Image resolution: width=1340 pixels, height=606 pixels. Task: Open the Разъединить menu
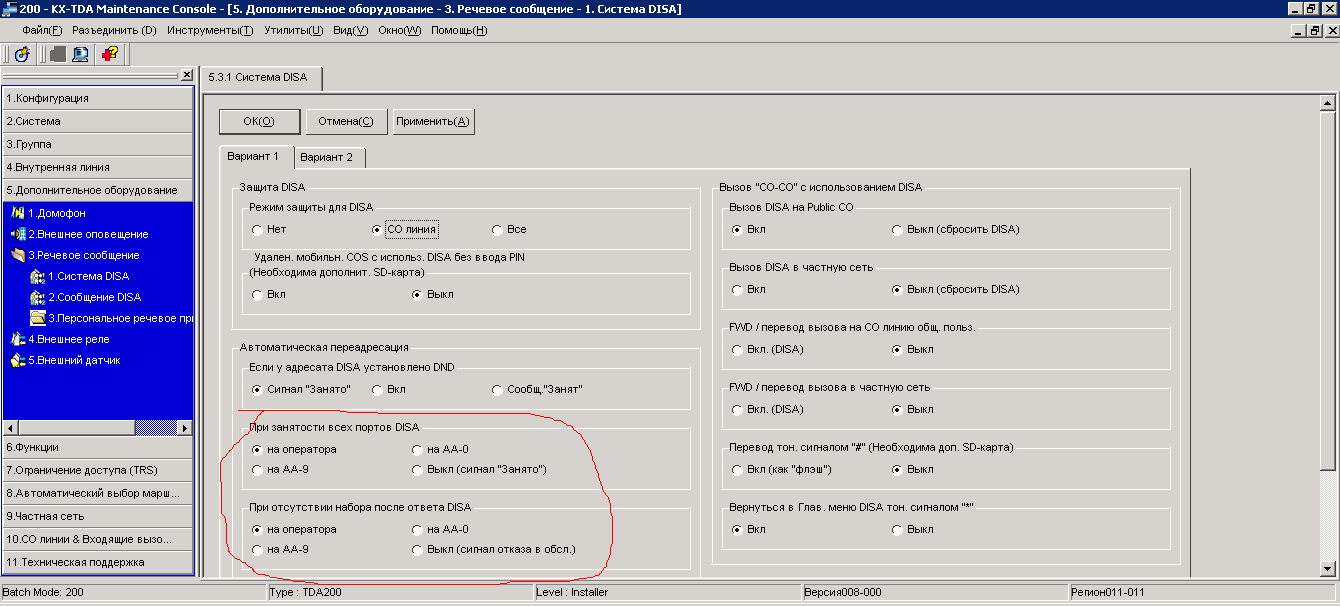(114, 30)
